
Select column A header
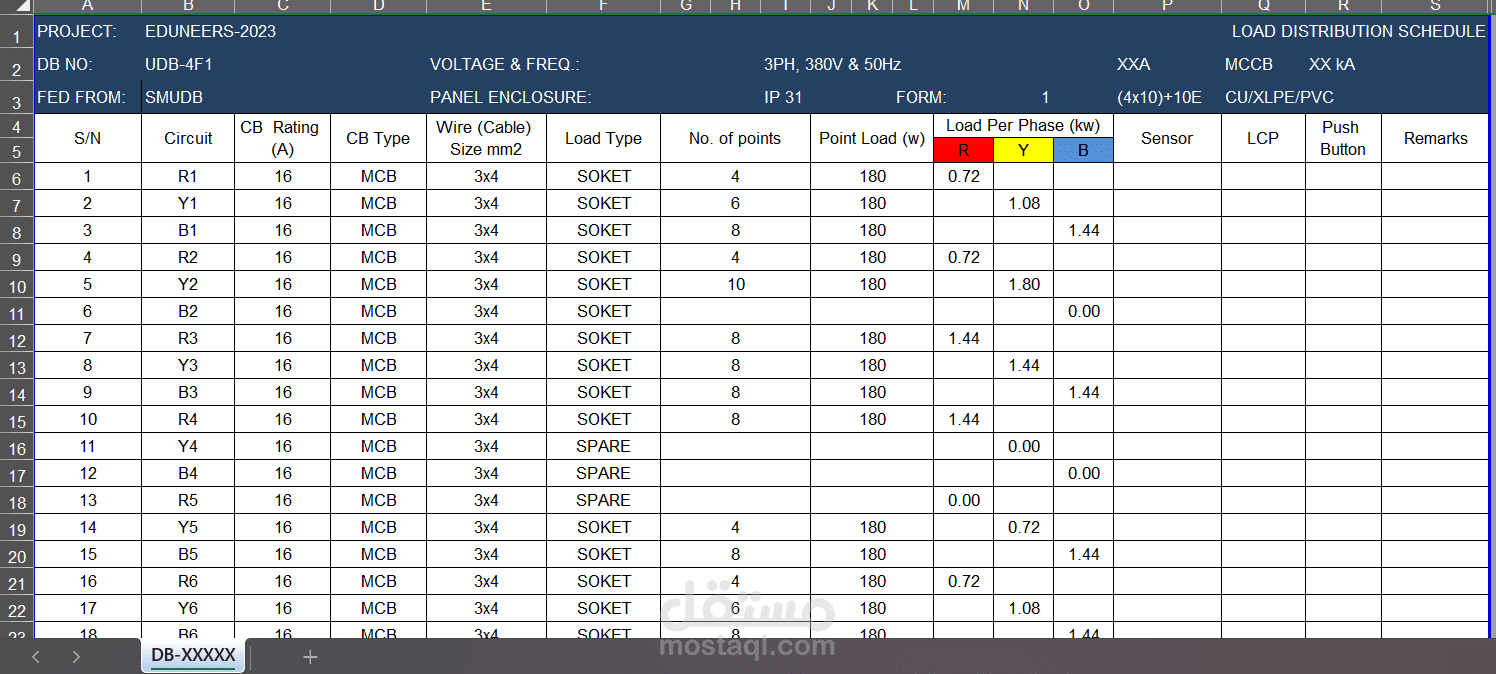point(88,6)
